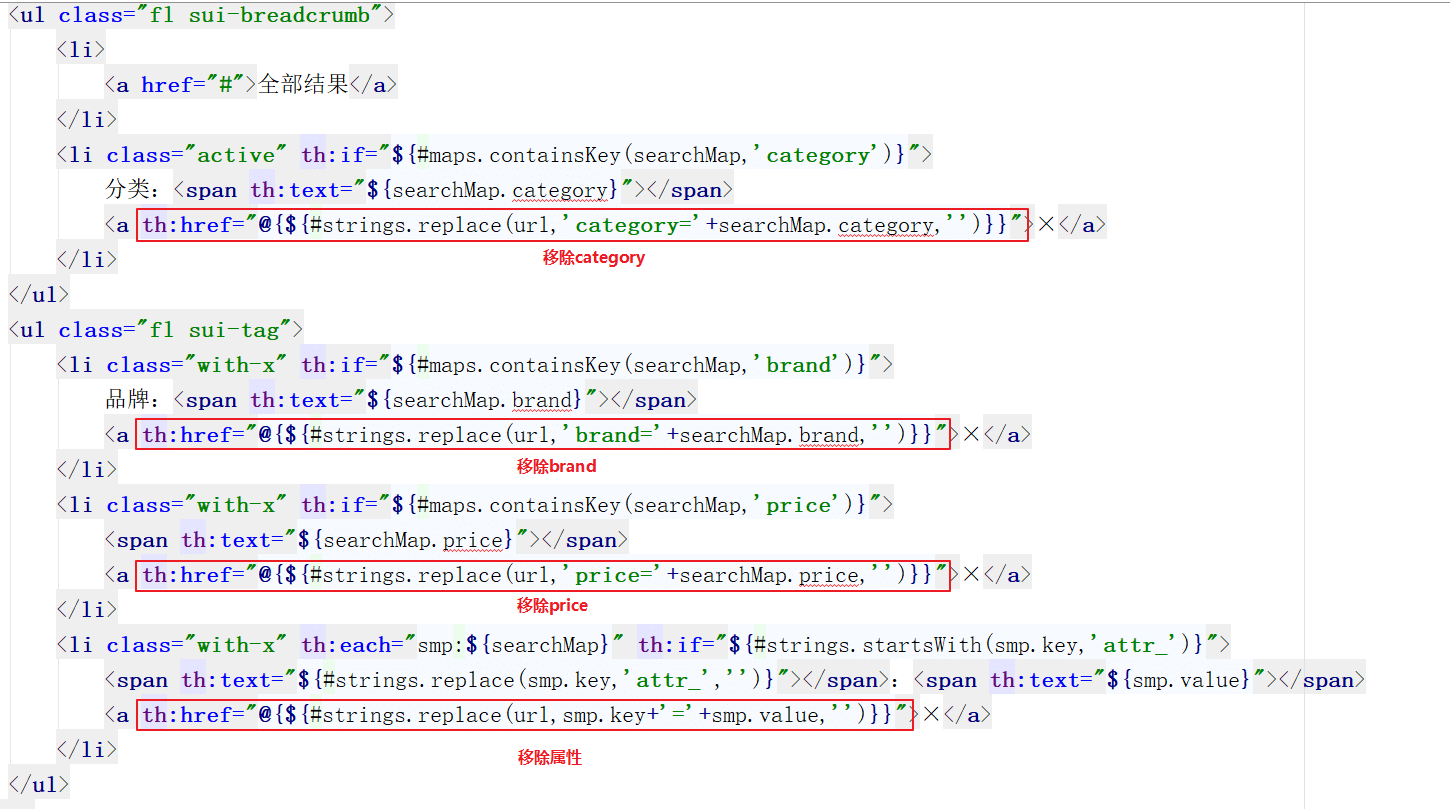Click the × in the brand removal anchor

970,435
